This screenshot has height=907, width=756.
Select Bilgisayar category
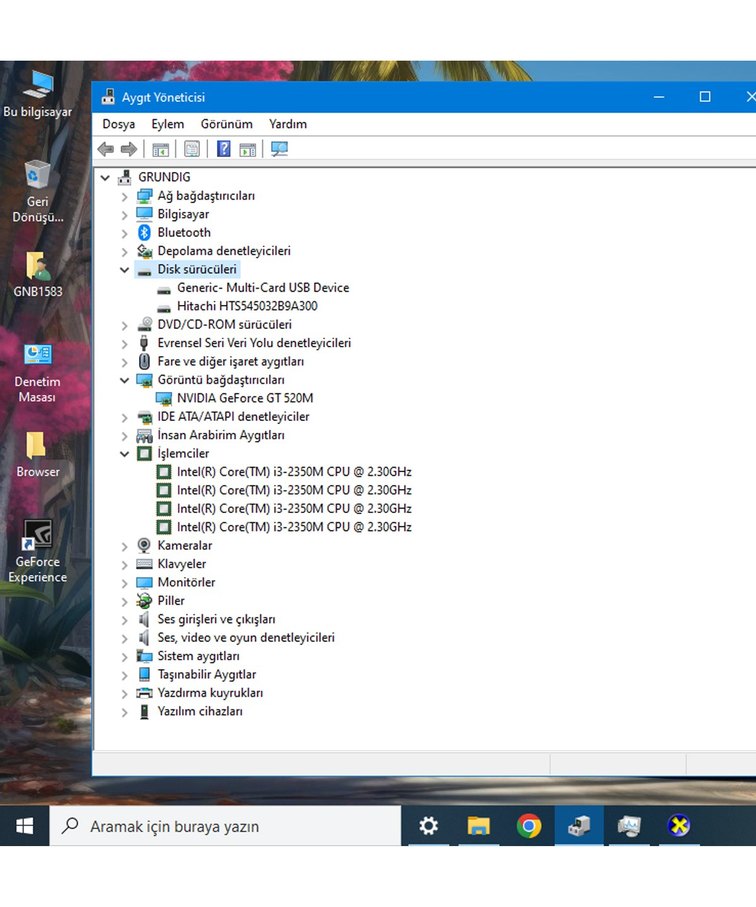coord(183,214)
